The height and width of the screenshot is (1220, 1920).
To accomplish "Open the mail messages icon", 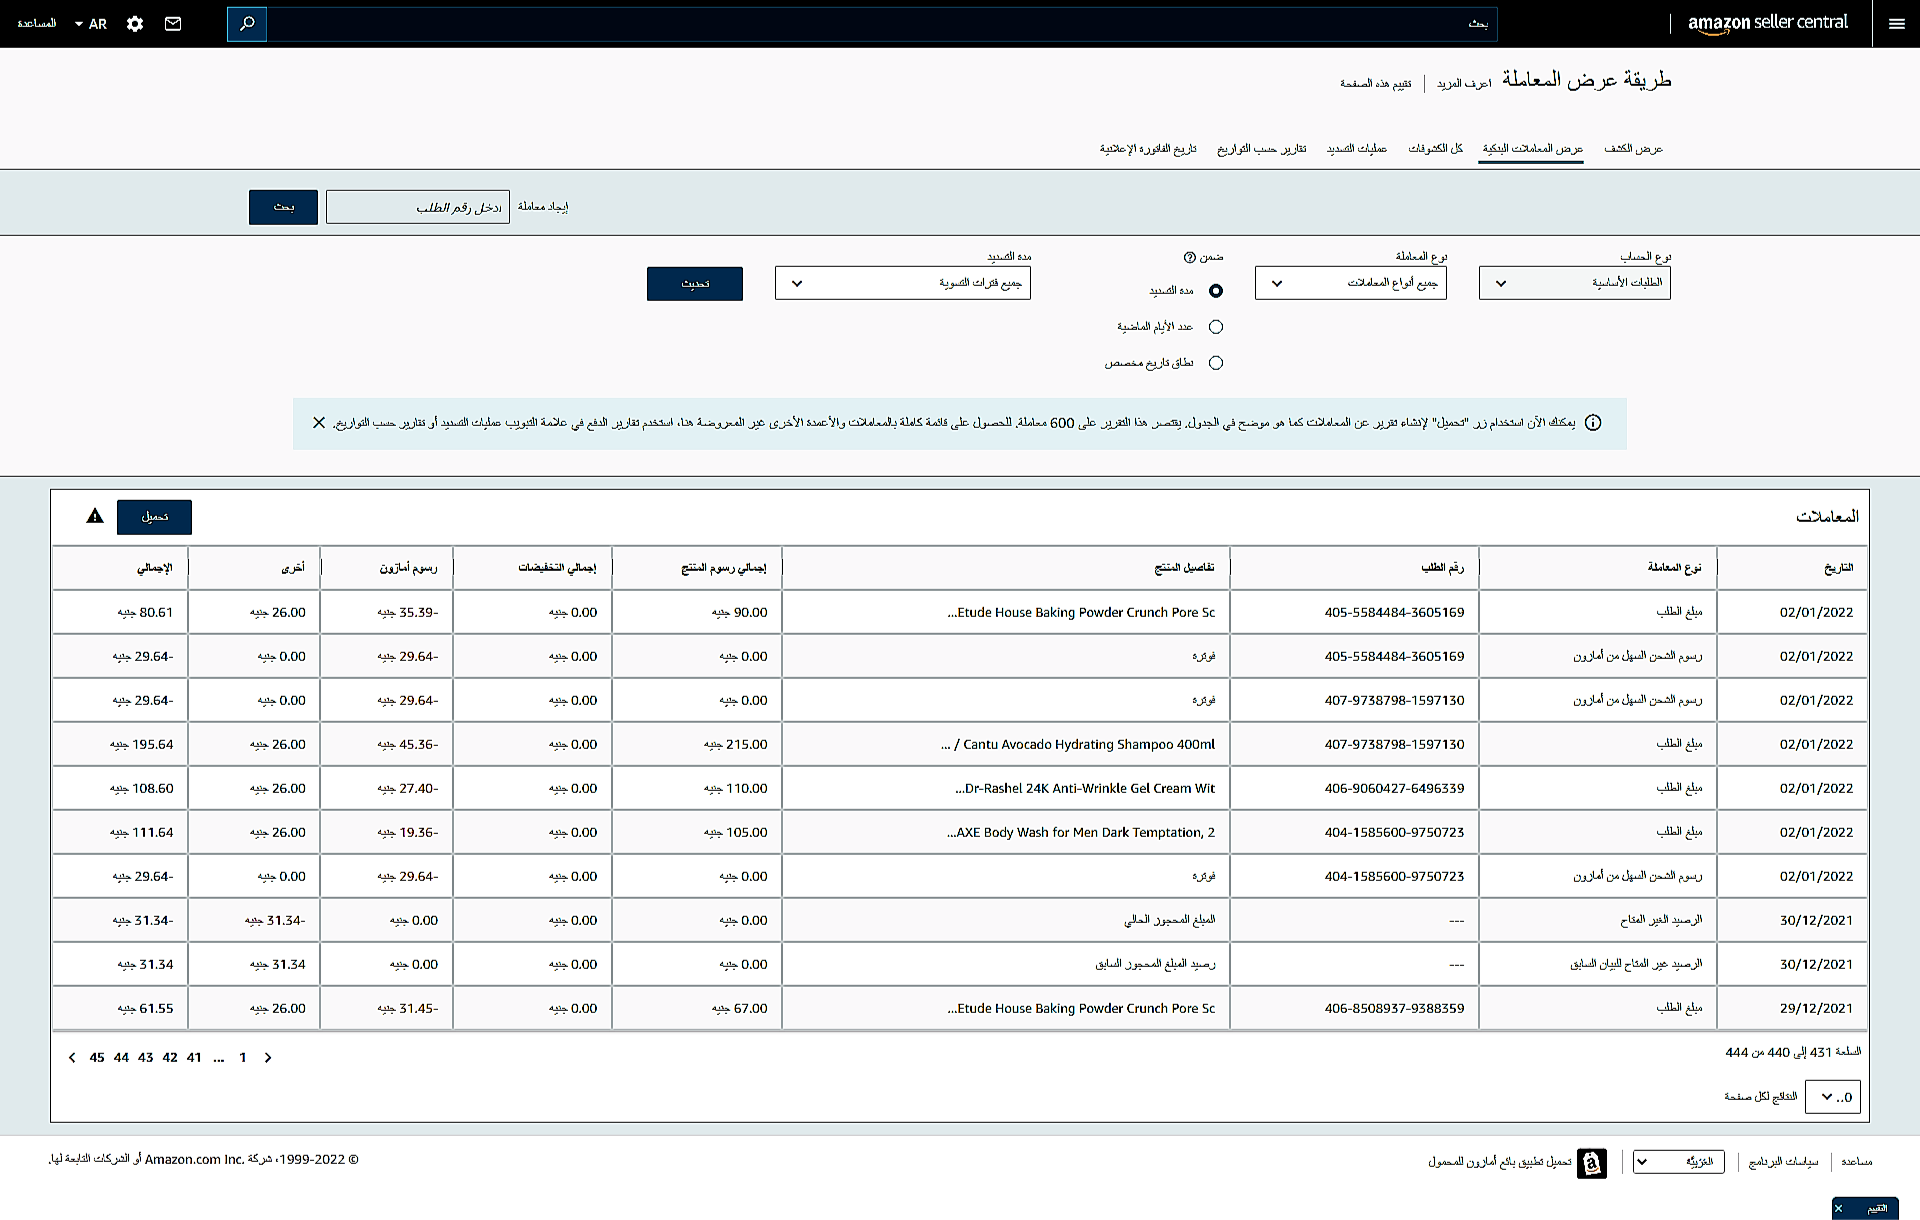I will pos(173,24).
